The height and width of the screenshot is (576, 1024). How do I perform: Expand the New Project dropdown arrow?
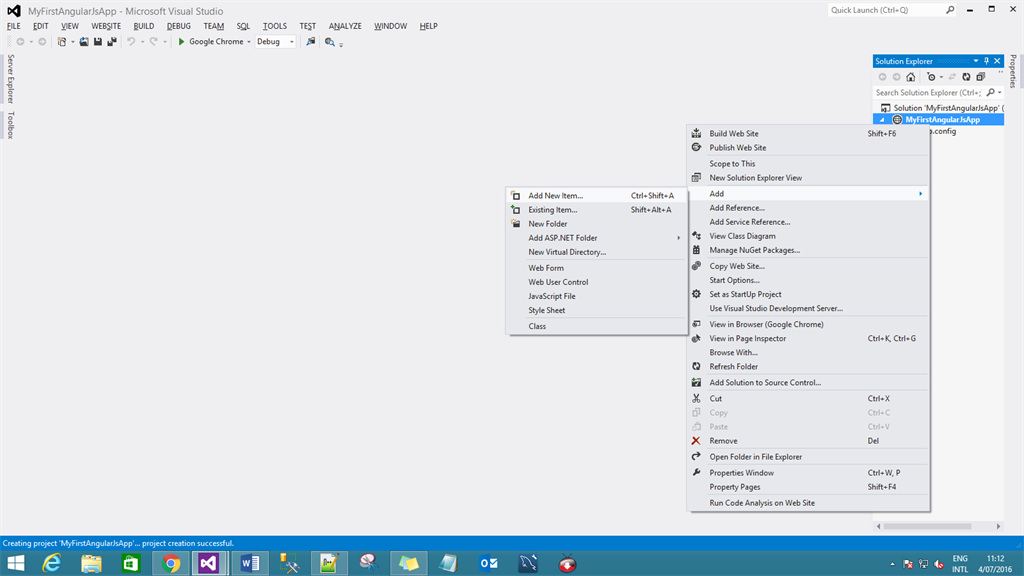point(72,42)
